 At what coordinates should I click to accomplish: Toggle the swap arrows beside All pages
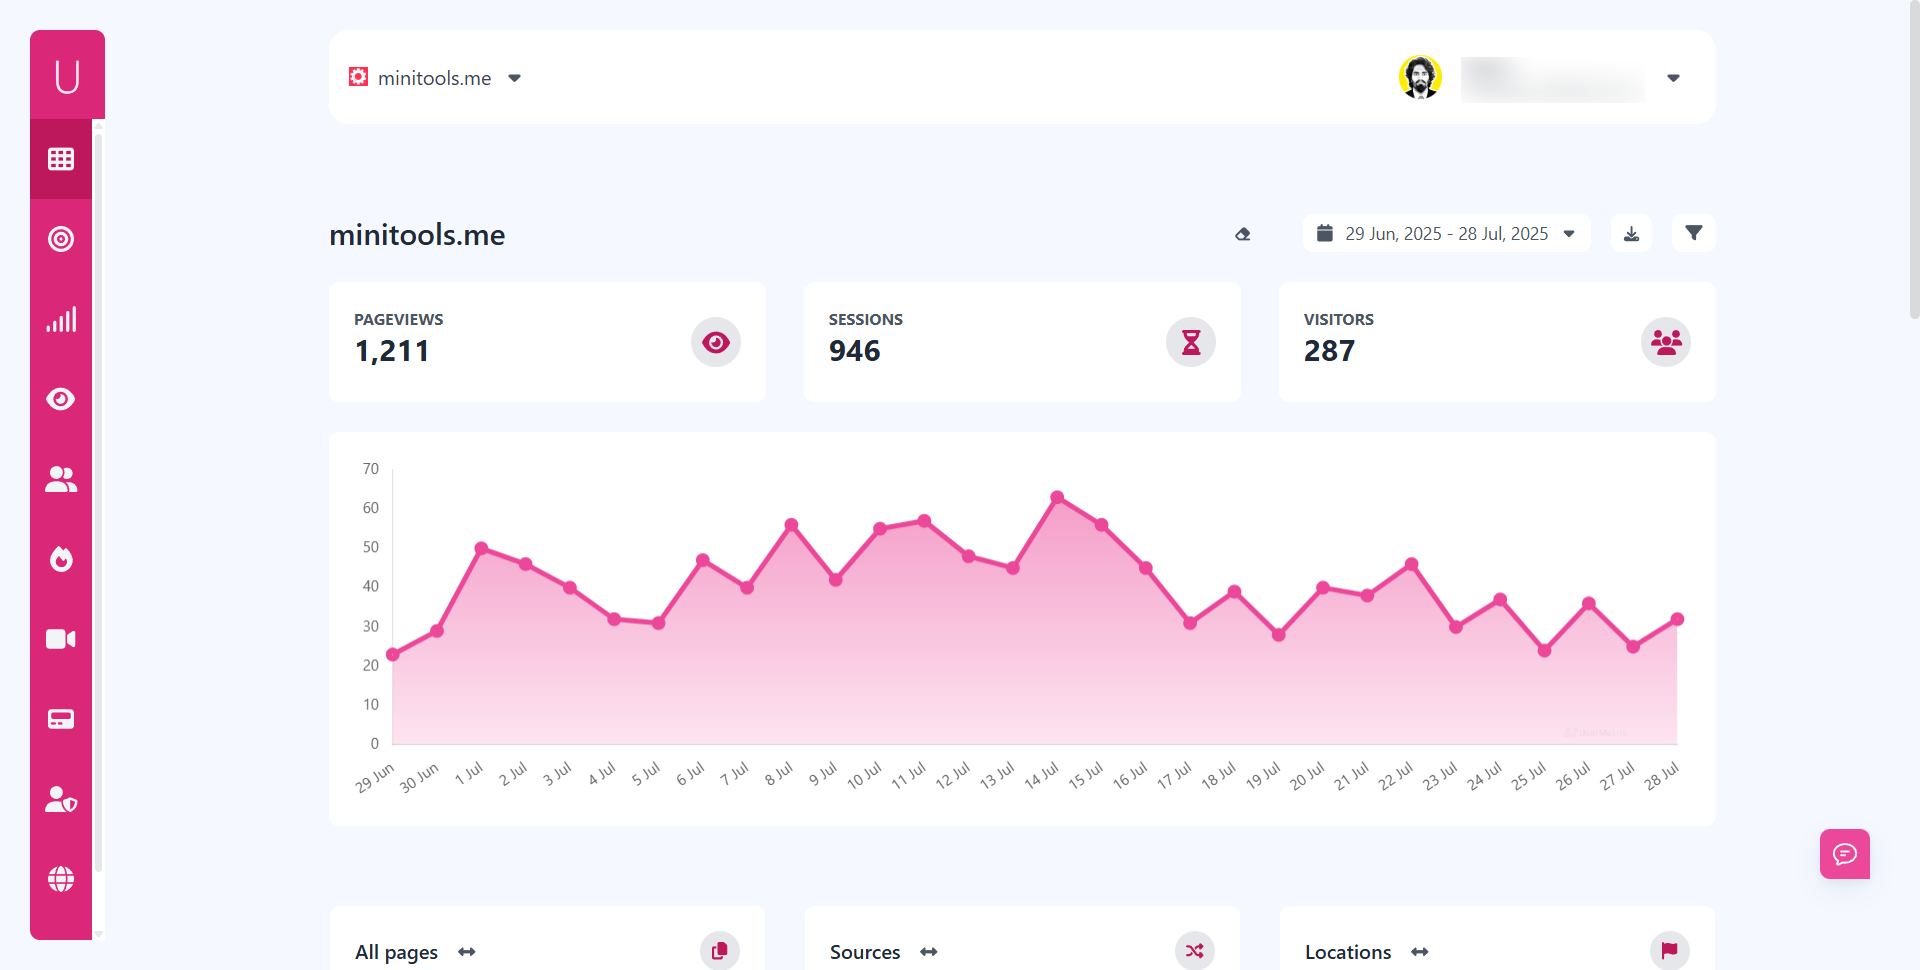[x=467, y=952]
